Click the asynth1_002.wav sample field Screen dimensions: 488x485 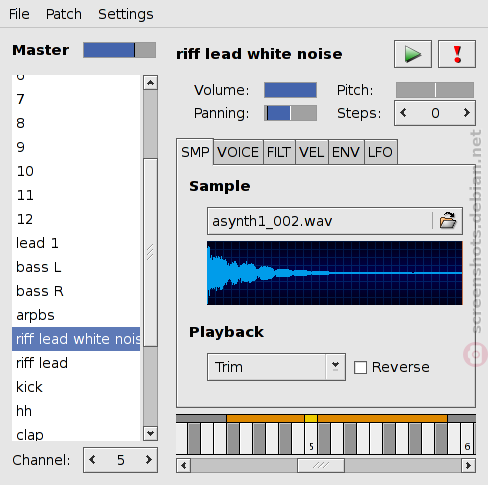click(x=320, y=221)
